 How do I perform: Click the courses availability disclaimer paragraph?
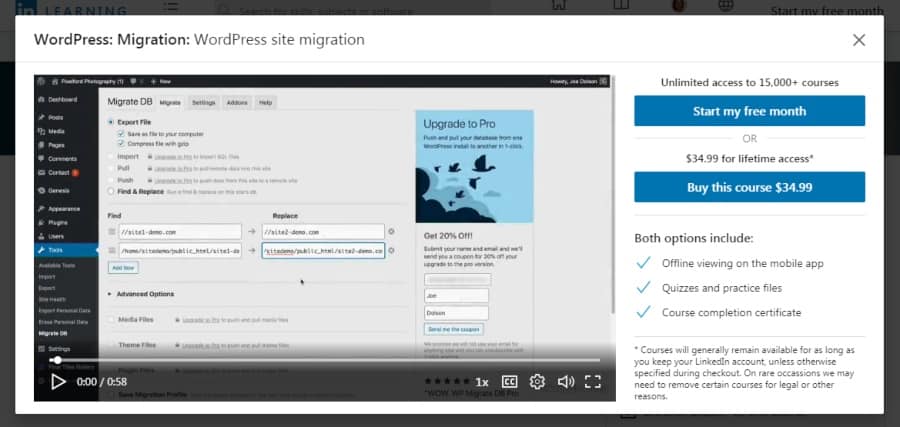[x=746, y=373]
